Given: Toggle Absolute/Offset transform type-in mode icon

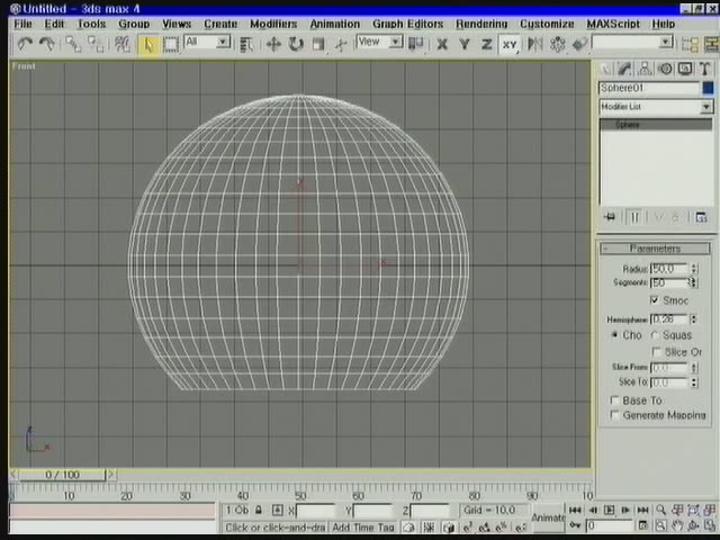Looking at the screenshot, I should (x=277, y=510).
